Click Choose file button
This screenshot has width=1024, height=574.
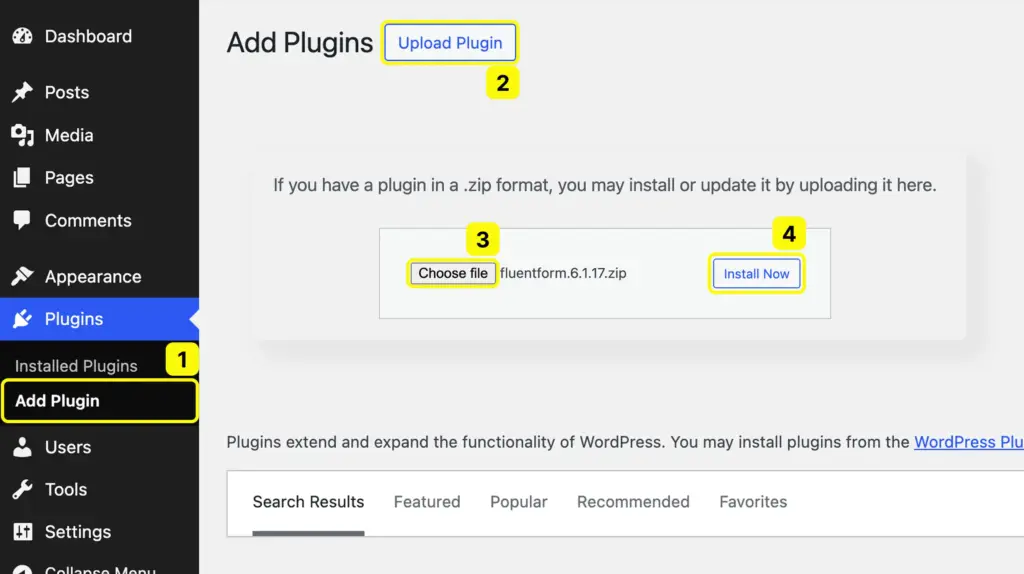[x=453, y=273]
